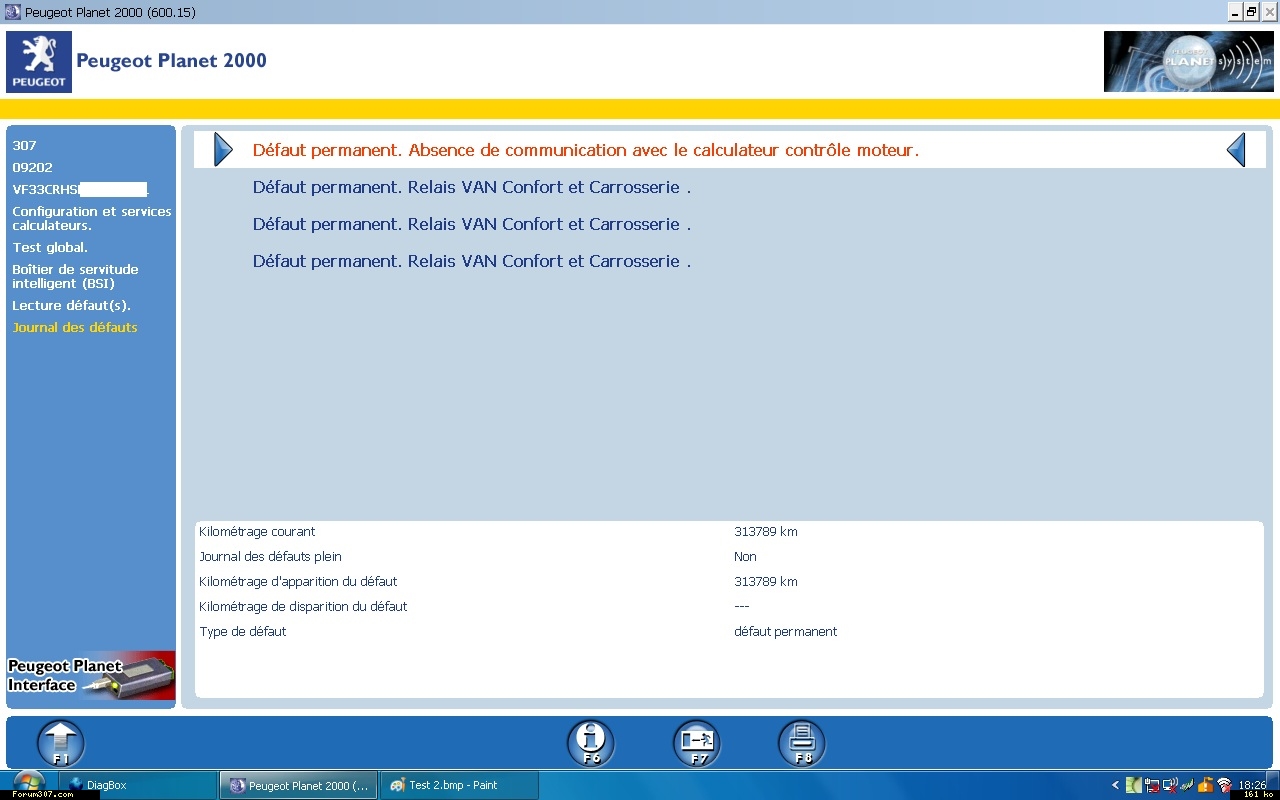Go to the 307 vehicle entry

coord(24,145)
